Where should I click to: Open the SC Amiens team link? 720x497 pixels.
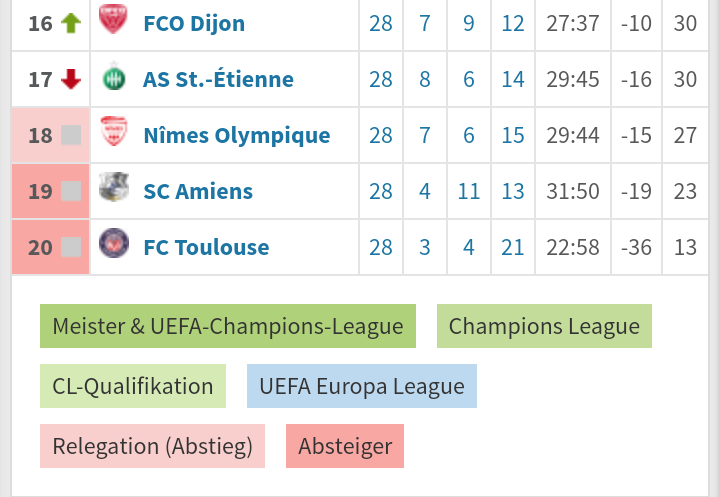click(198, 191)
